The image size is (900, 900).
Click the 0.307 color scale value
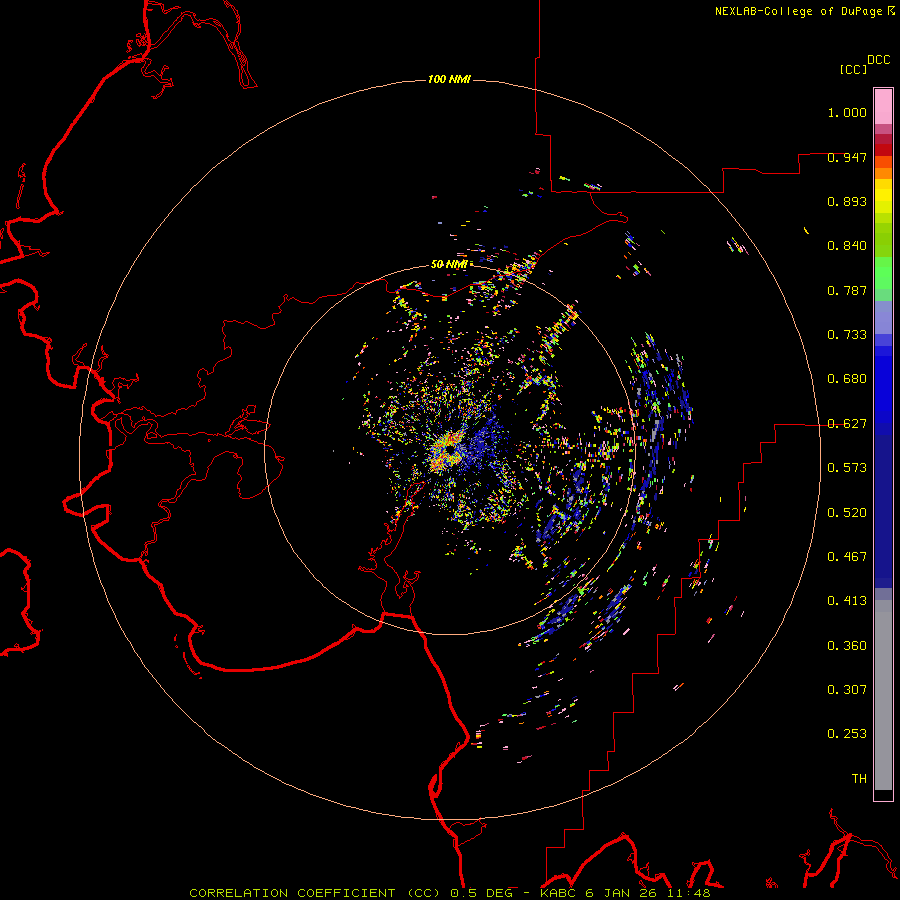pos(847,689)
